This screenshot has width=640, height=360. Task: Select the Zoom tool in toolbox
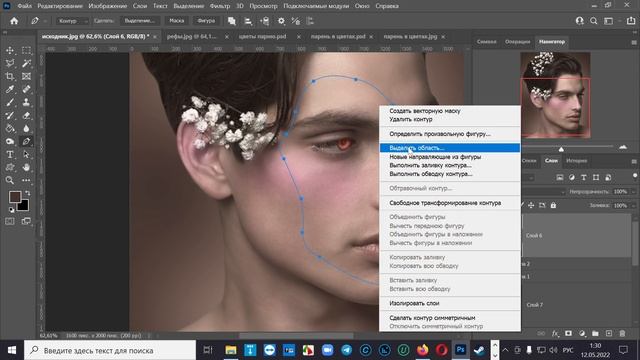point(10,180)
